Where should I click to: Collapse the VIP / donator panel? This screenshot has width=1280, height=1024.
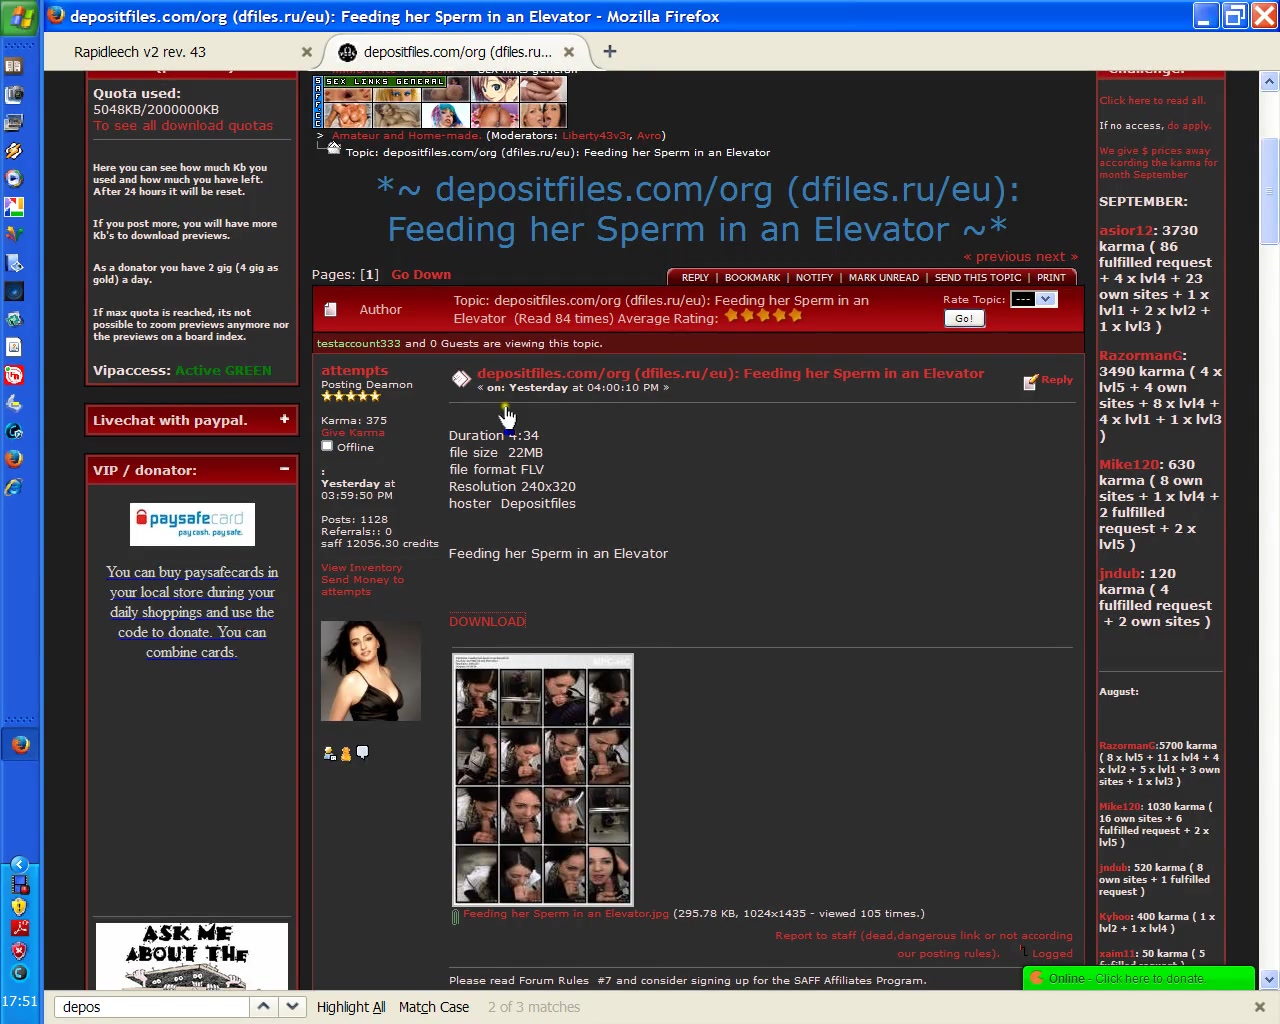(x=284, y=469)
